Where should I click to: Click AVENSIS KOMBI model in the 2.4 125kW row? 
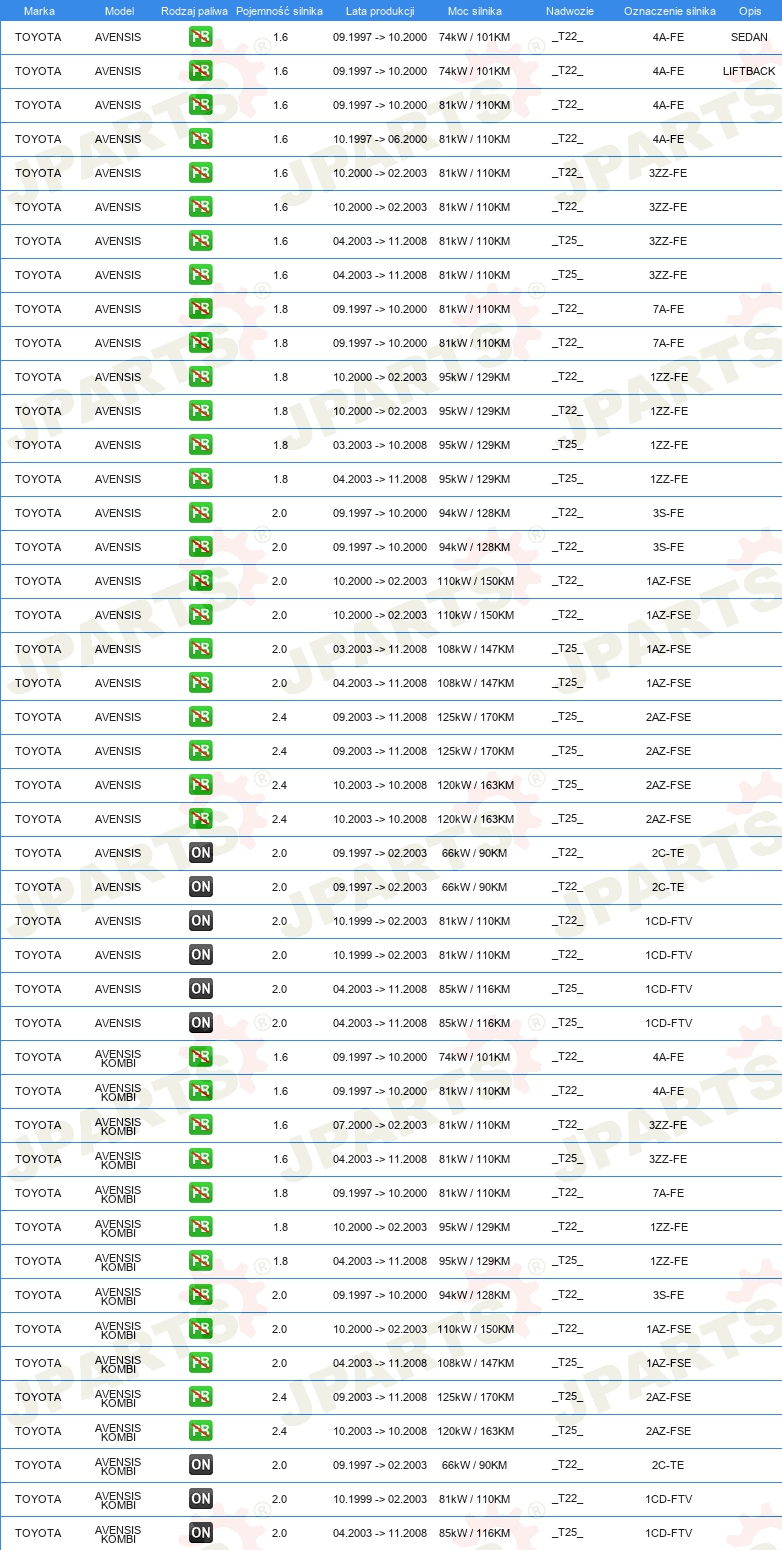pos(118,1397)
